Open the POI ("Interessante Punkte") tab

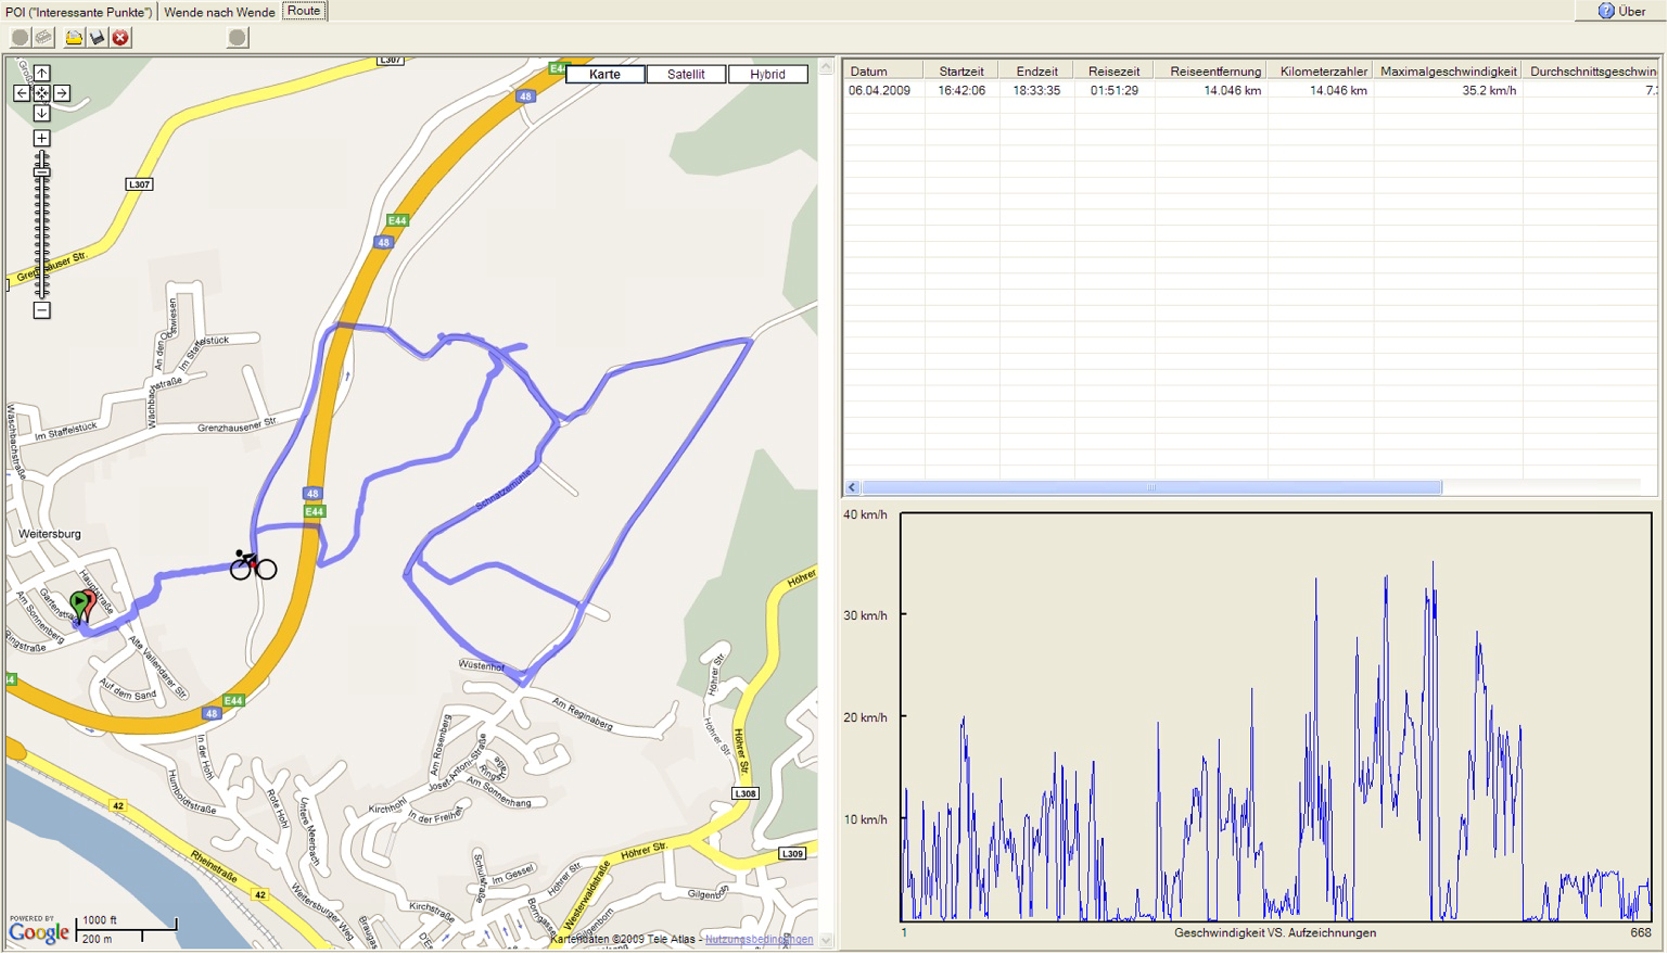[x=79, y=12]
